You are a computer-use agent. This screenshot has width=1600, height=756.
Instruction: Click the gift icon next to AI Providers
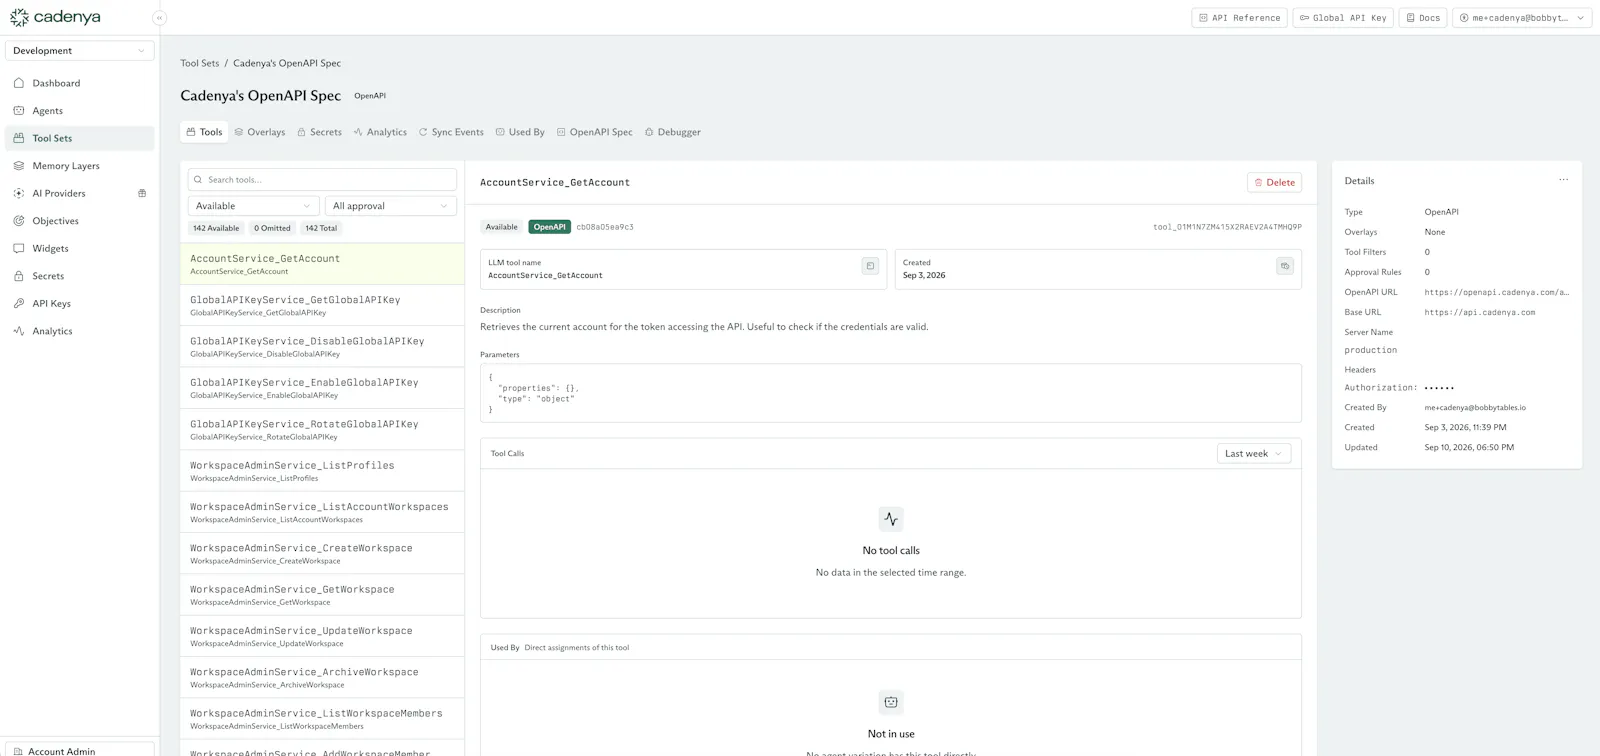tap(142, 193)
